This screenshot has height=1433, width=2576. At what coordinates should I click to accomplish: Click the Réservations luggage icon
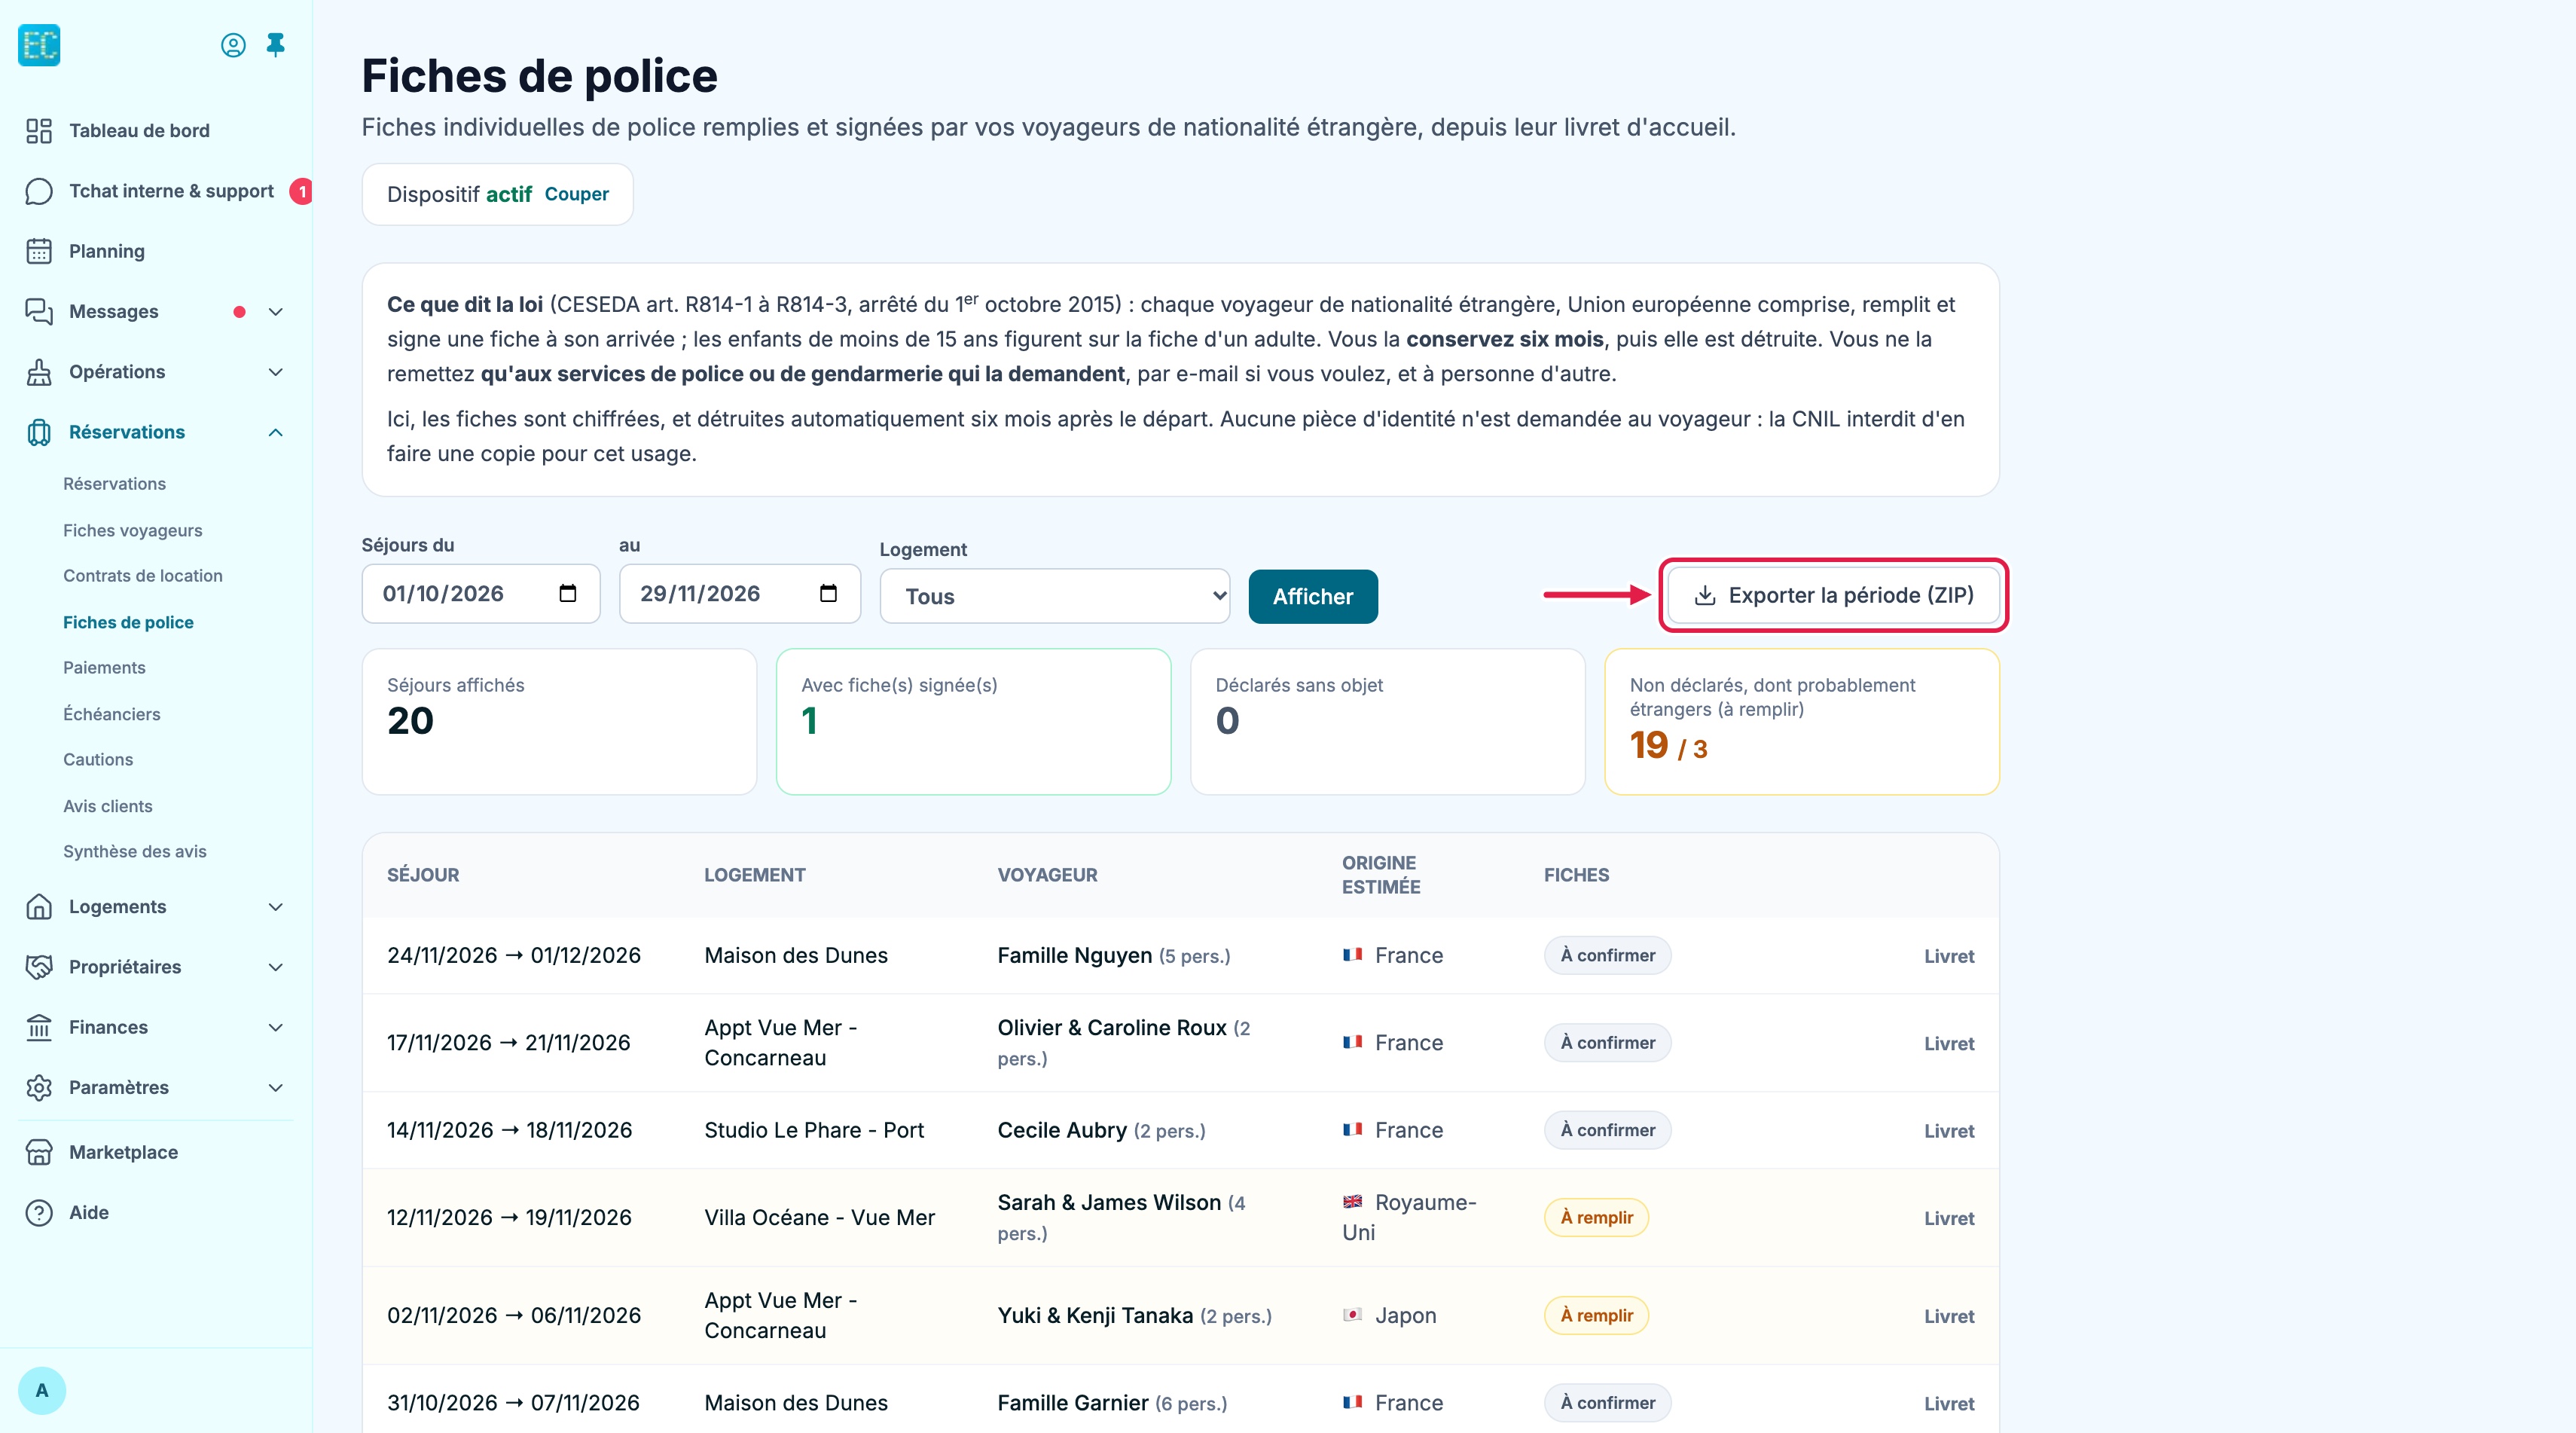pos(39,432)
